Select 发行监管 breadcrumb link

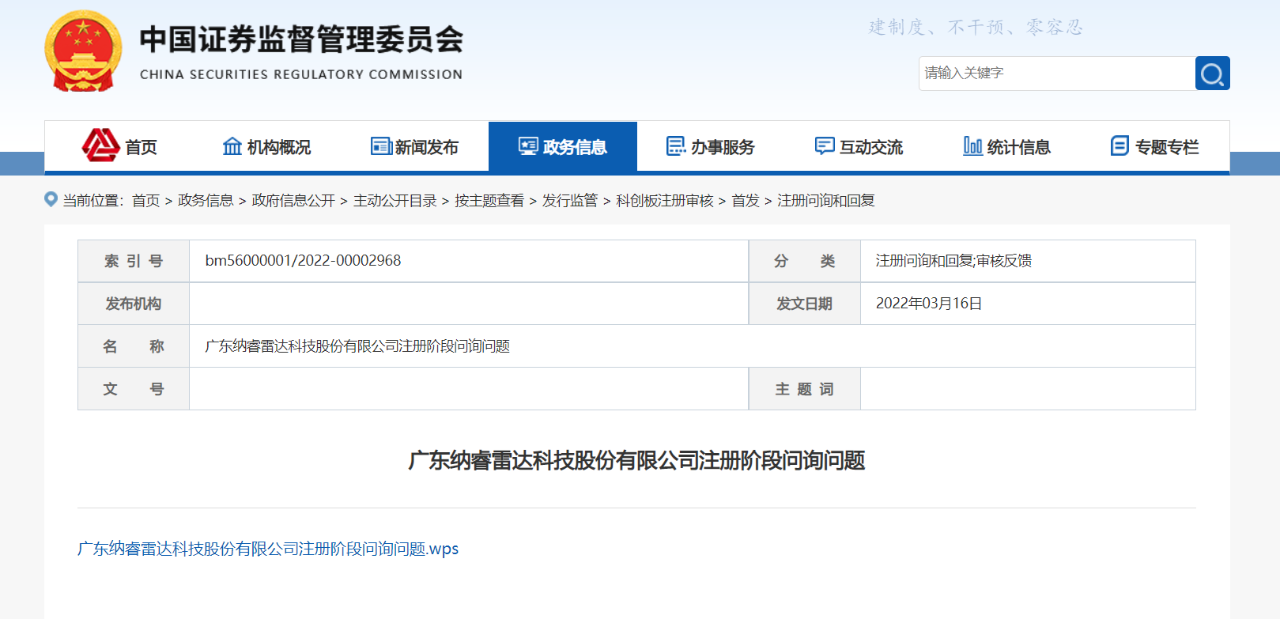pyautogui.click(x=570, y=200)
